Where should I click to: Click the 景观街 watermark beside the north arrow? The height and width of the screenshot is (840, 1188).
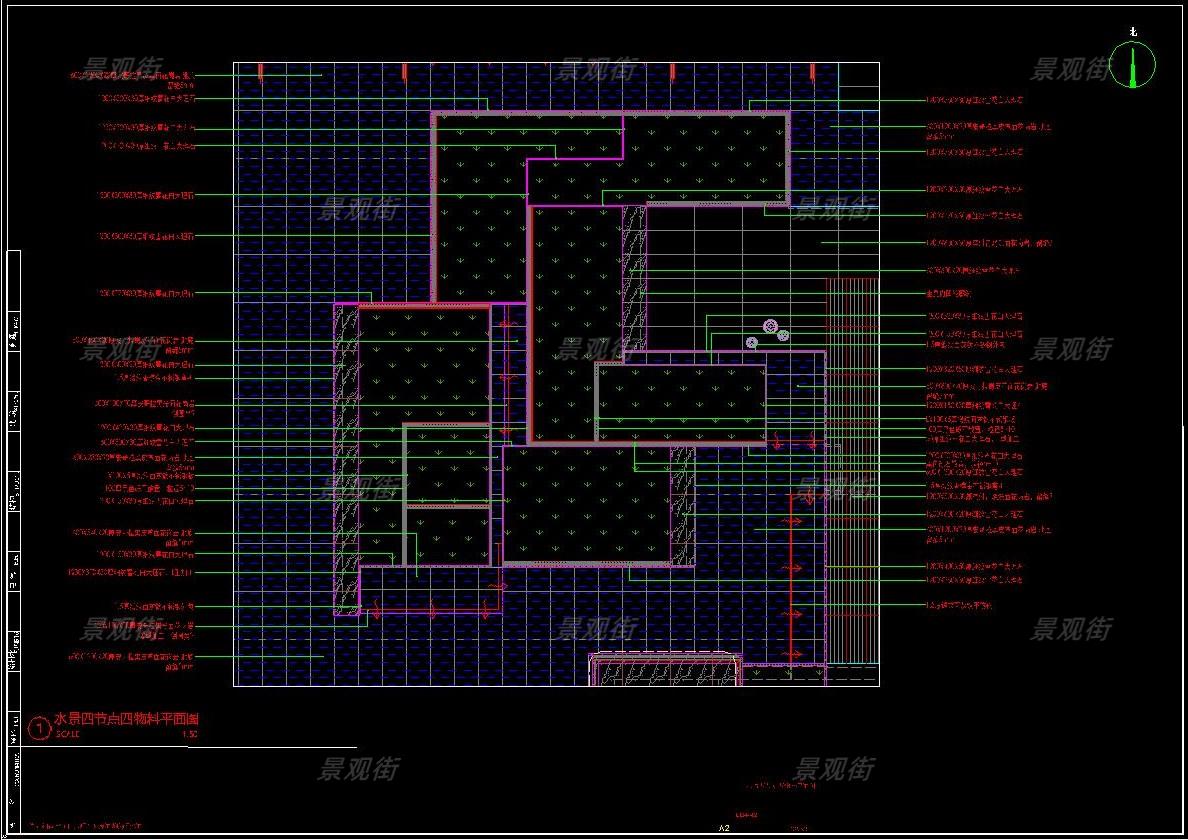(1071, 69)
